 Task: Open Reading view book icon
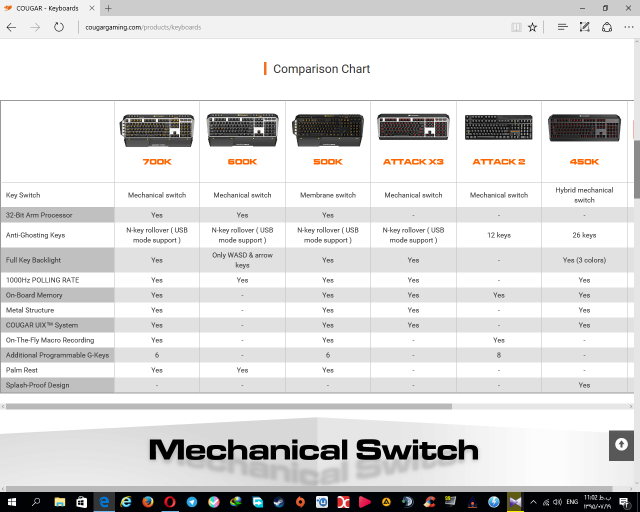(x=516, y=27)
